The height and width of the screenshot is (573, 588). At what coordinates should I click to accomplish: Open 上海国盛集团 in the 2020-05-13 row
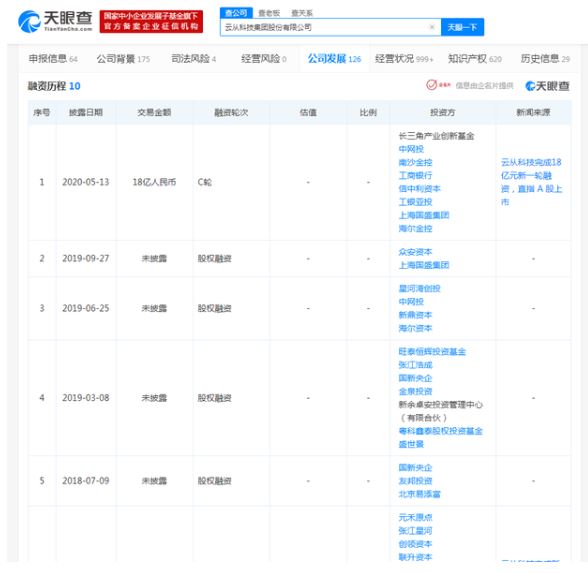coord(424,215)
